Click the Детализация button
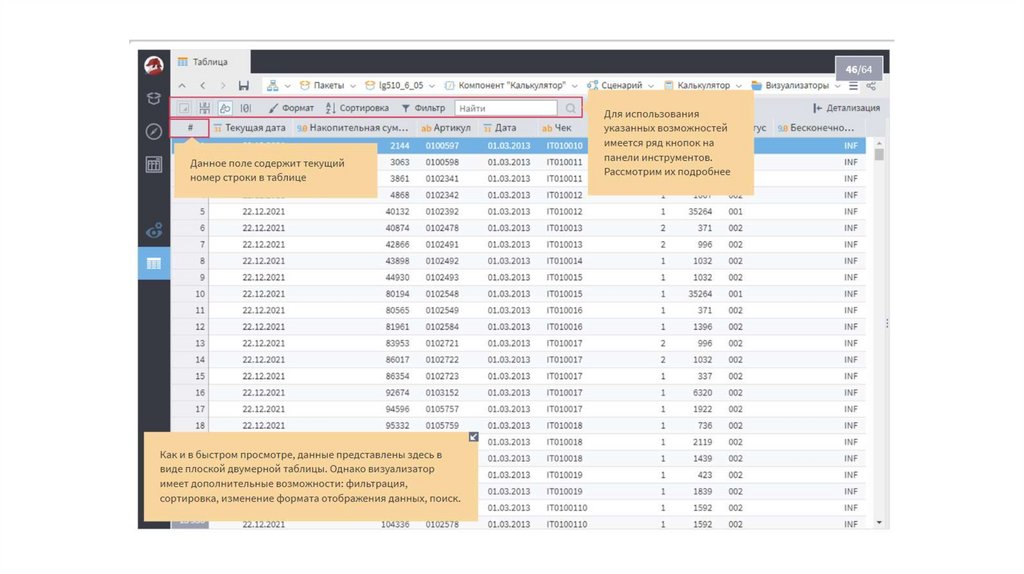Viewport: 1024px width, 574px height. point(846,108)
